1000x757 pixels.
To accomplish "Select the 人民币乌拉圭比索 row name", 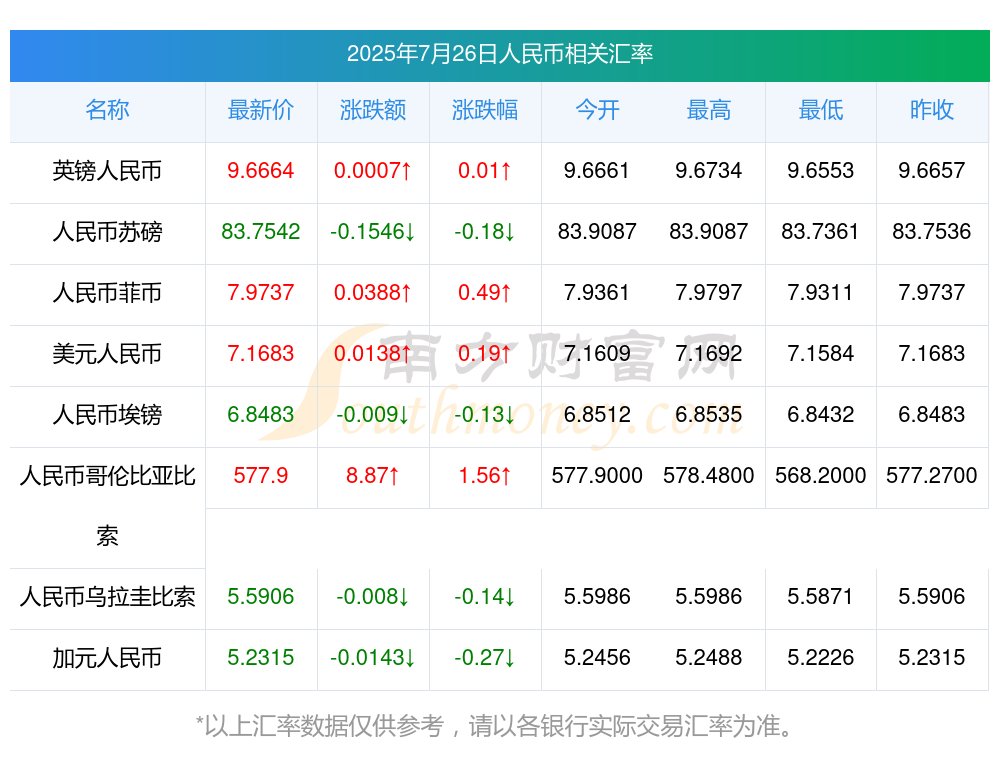I will point(107,597).
